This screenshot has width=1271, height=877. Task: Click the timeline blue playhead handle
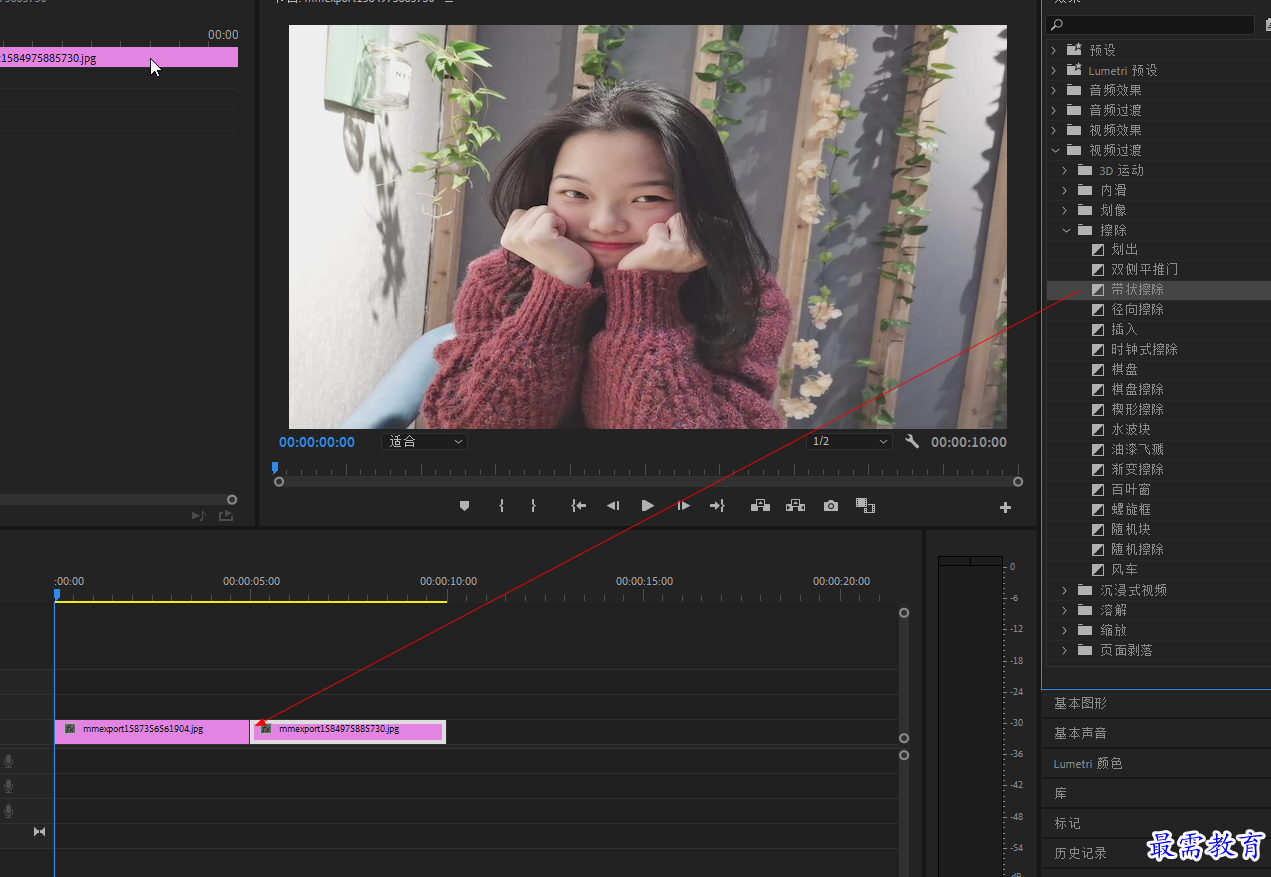(x=57, y=594)
